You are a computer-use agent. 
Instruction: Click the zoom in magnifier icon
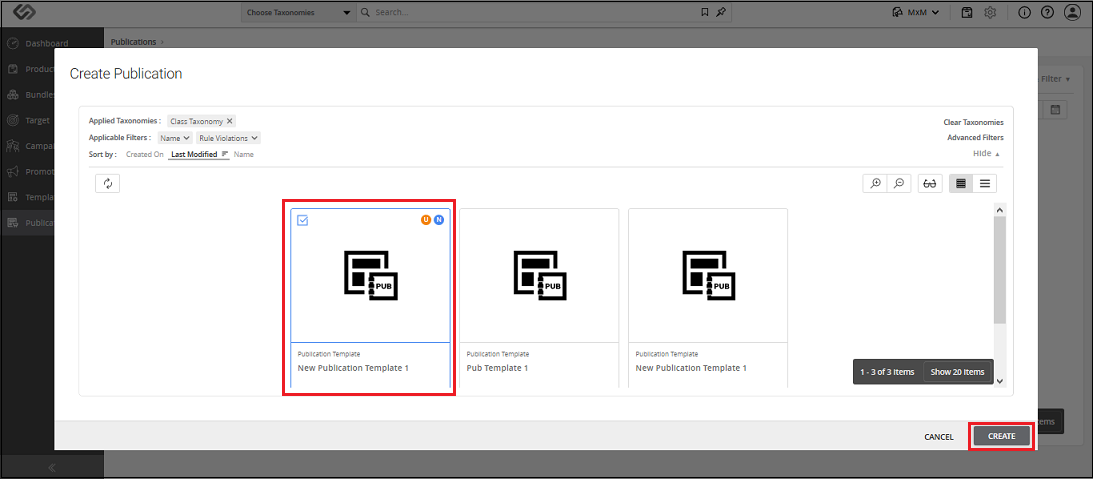tap(875, 183)
